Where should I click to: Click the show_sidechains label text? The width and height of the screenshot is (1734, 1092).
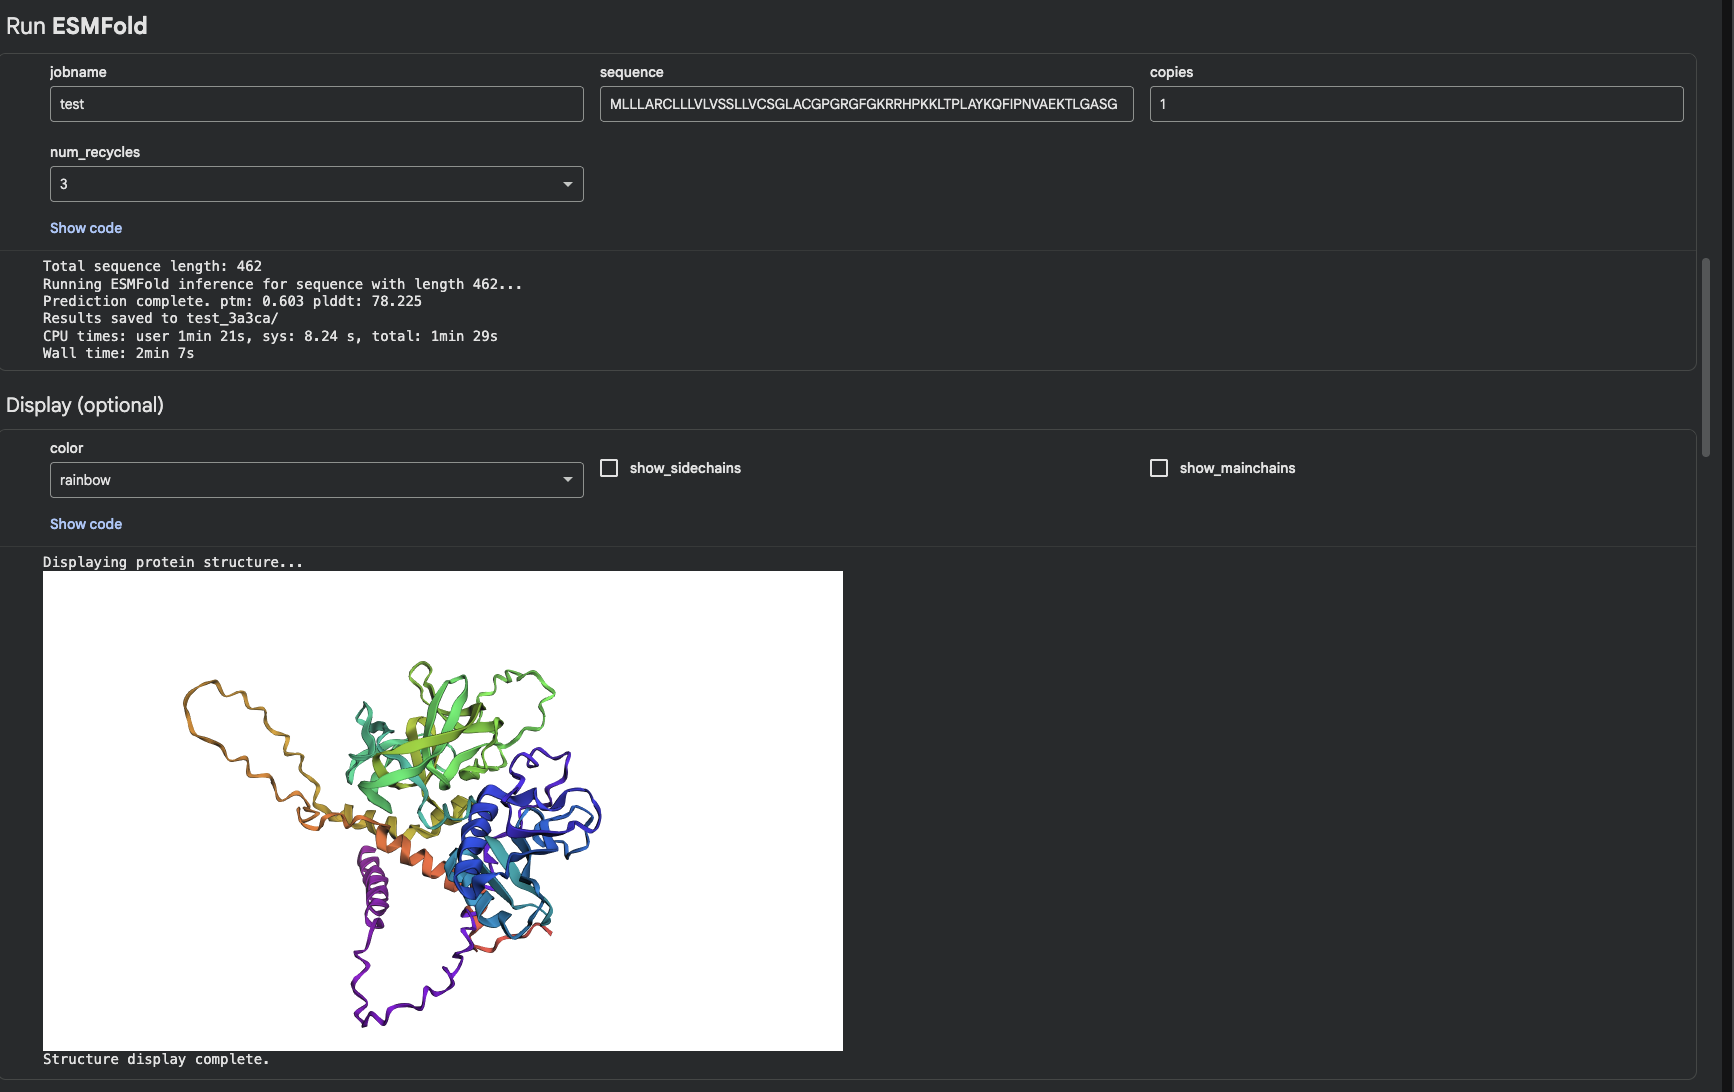[x=685, y=468]
